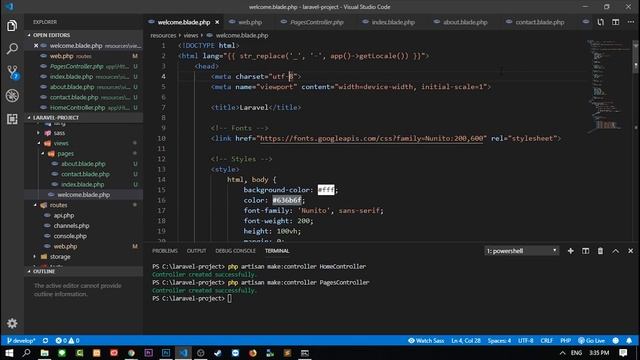Open the Manage gear settings icon
The width and height of the screenshot is (640, 360).
[12, 323]
